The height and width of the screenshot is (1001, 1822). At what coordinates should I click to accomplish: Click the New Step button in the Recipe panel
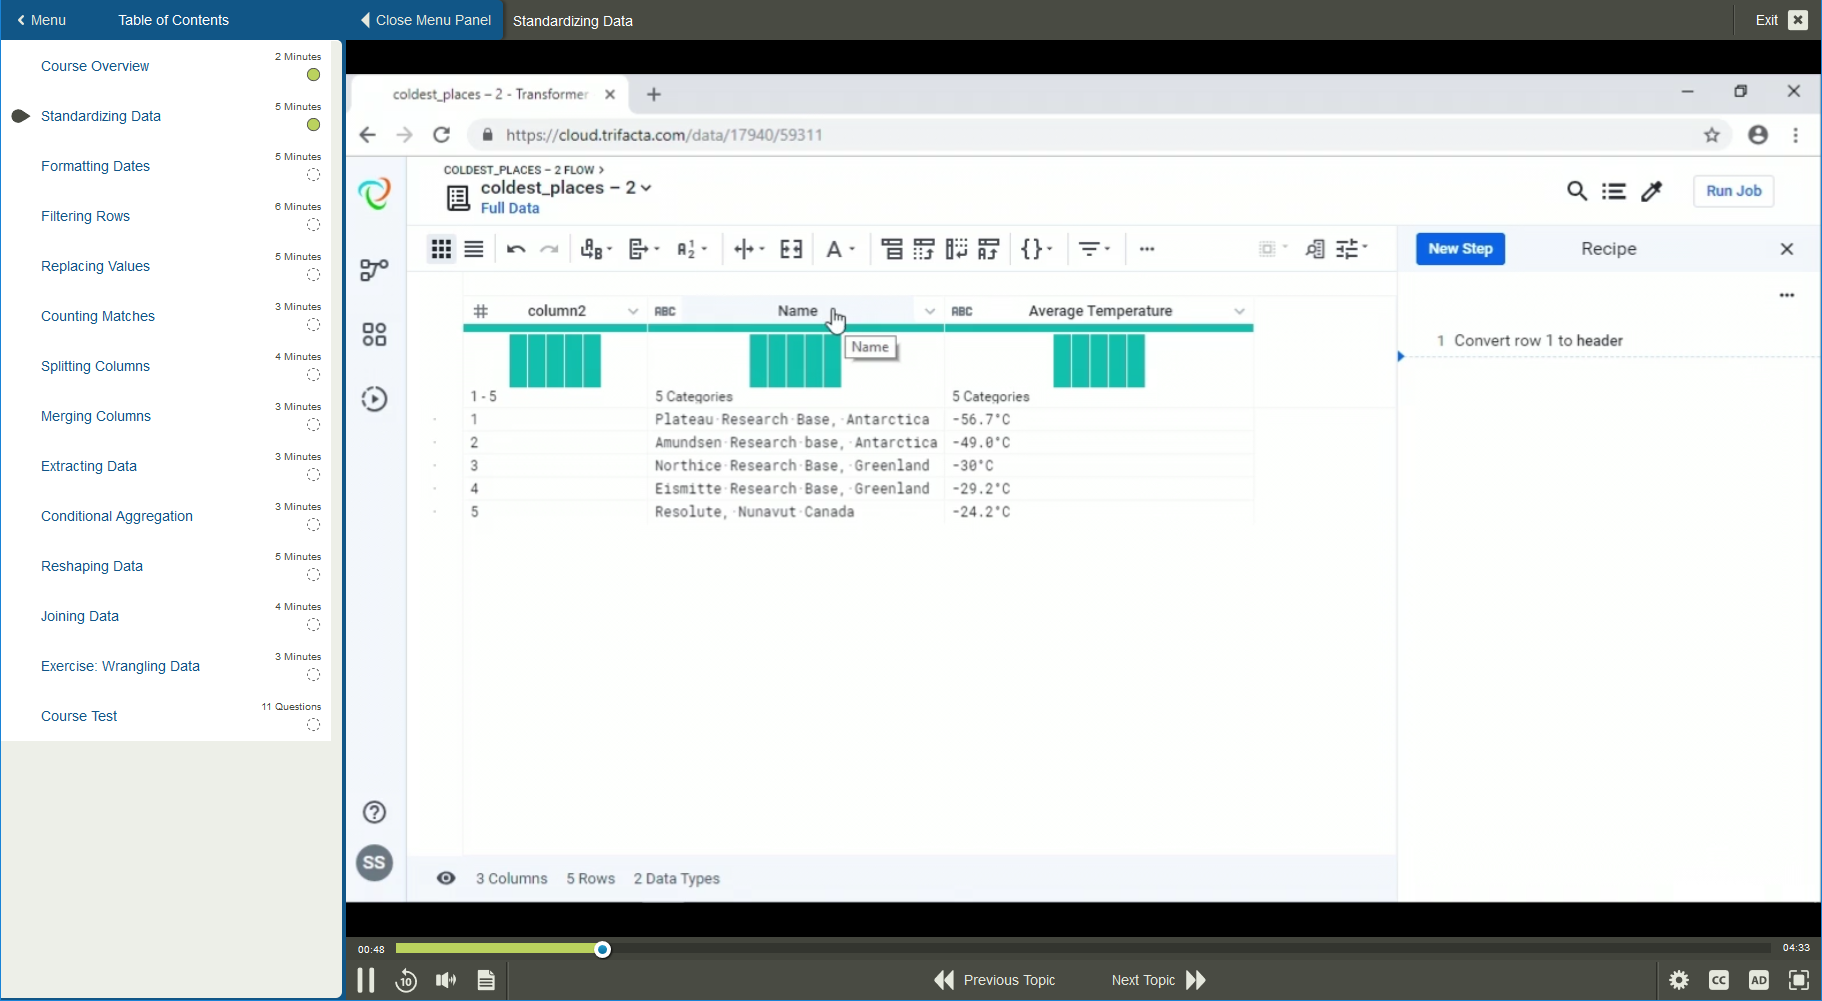[x=1459, y=249]
